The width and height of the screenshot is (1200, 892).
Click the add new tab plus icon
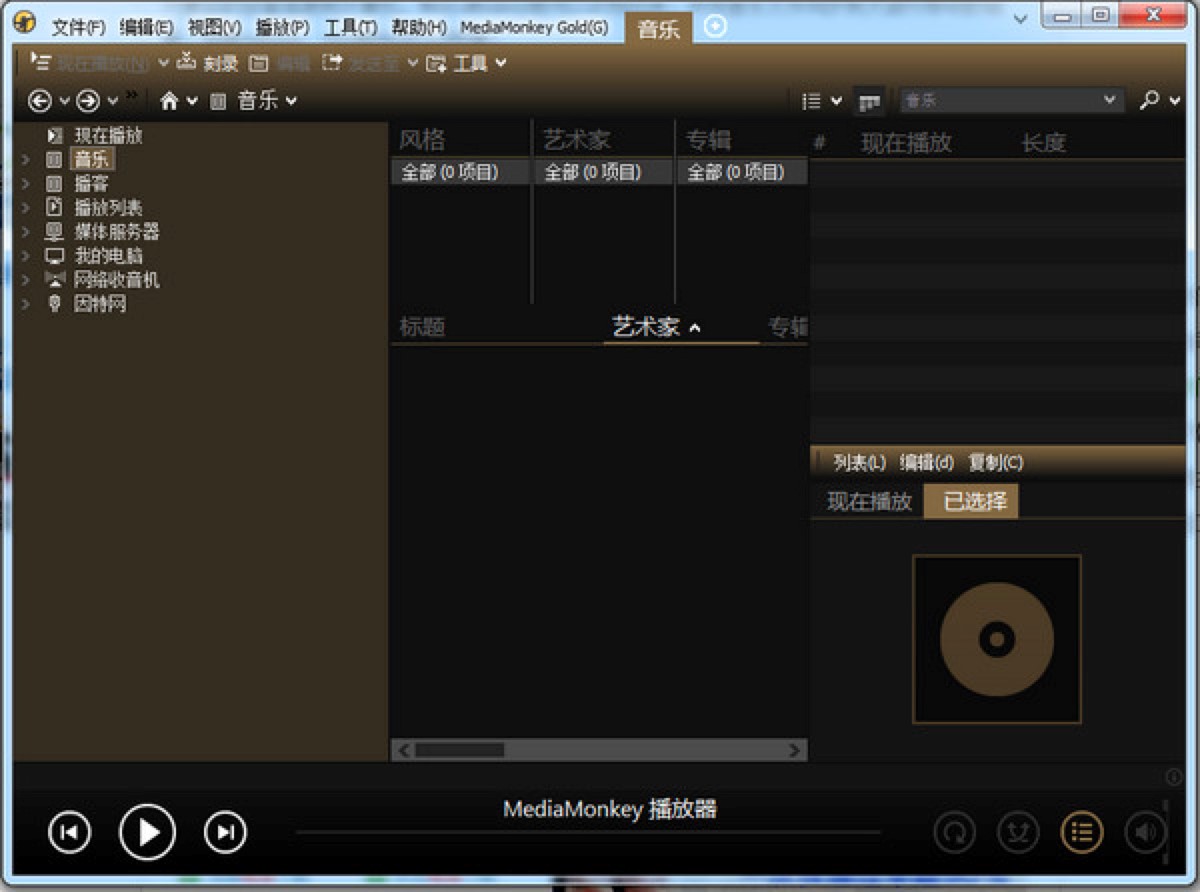coord(715,27)
